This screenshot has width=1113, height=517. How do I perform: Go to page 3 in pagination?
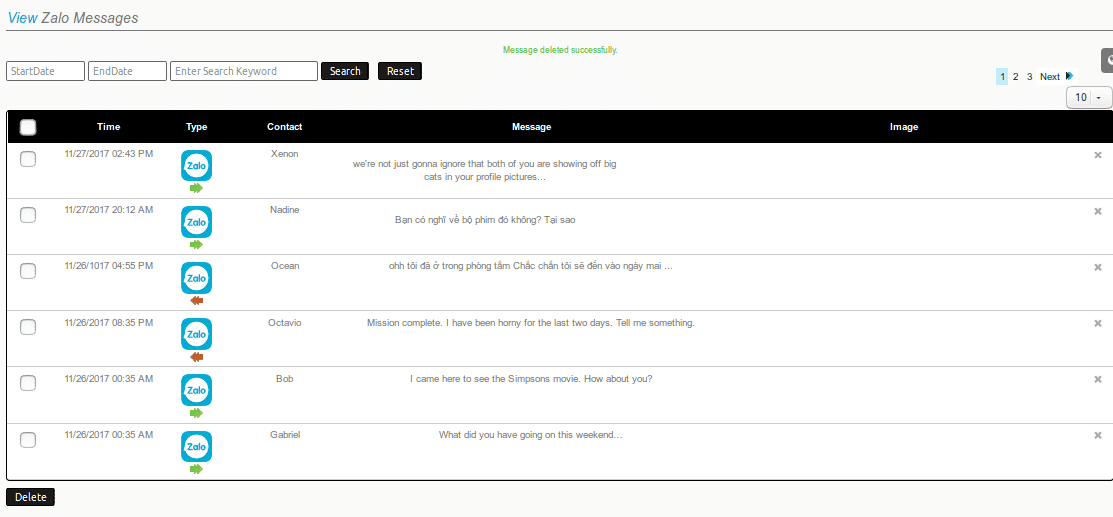[1029, 77]
